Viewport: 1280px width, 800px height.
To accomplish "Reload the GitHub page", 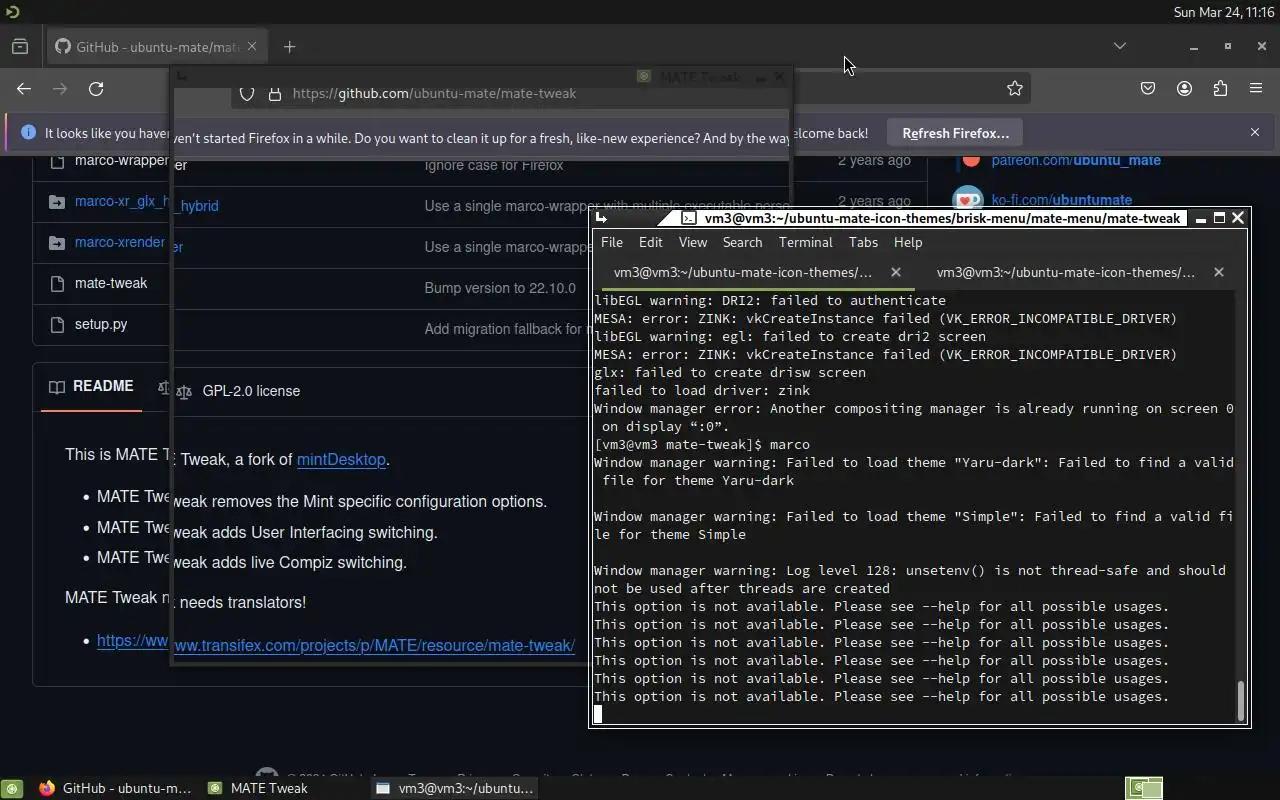I will [96, 89].
